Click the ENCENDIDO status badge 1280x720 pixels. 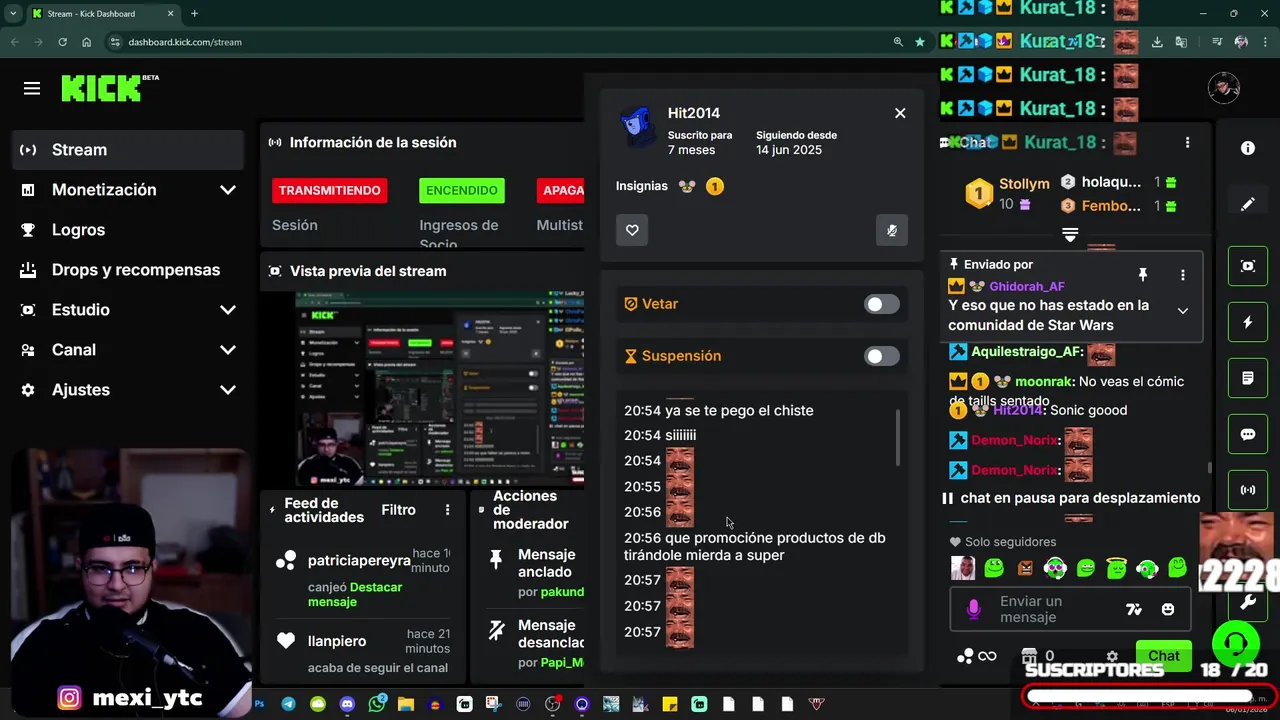click(x=462, y=190)
